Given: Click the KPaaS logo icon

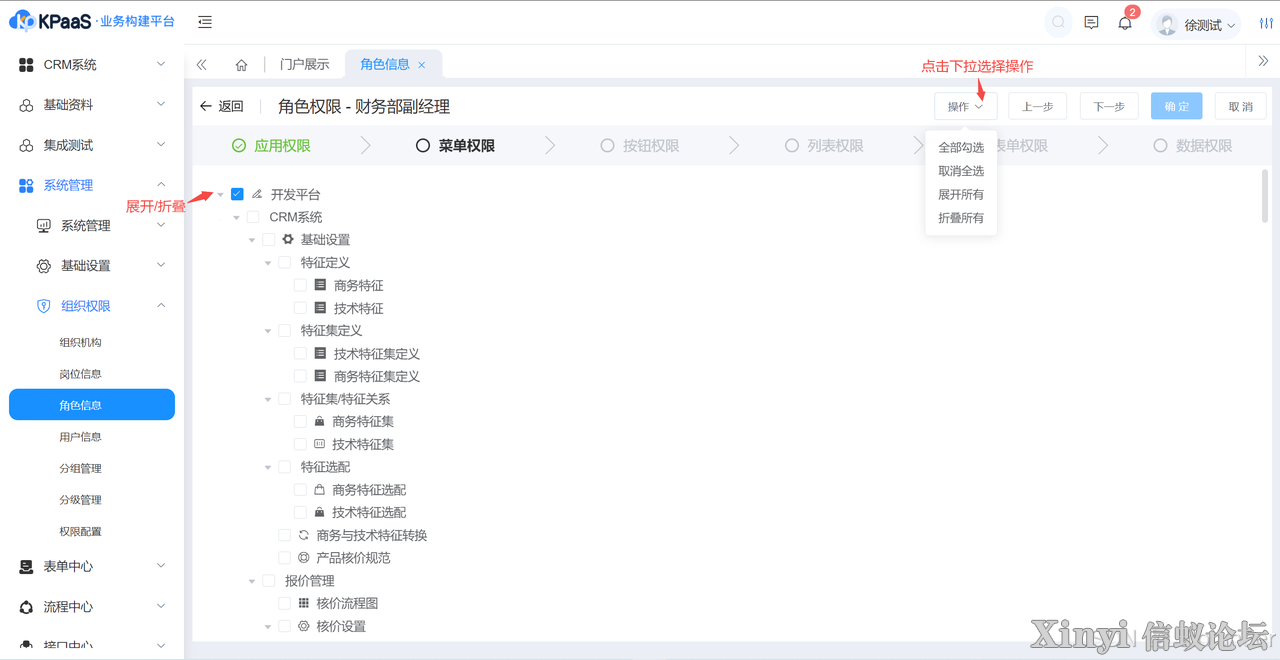Looking at the screenshot, I should click(x=22, y=21).
